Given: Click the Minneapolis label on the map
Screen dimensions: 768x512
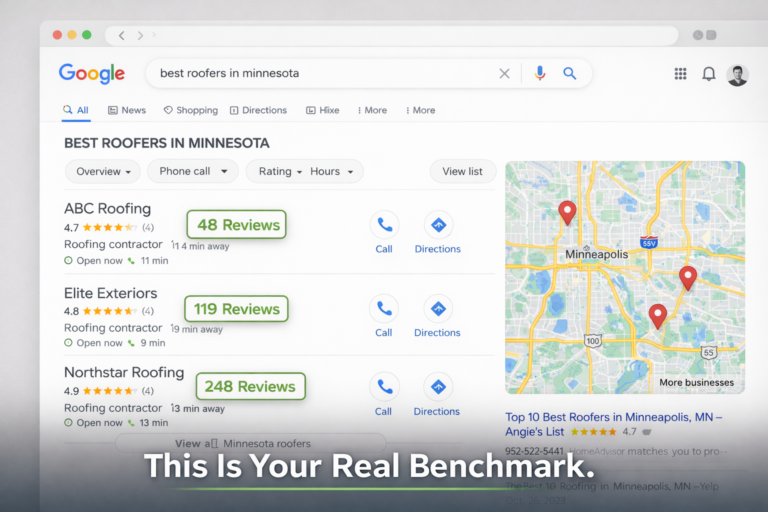Looking at the screenshot, I should tap(597, 254).
